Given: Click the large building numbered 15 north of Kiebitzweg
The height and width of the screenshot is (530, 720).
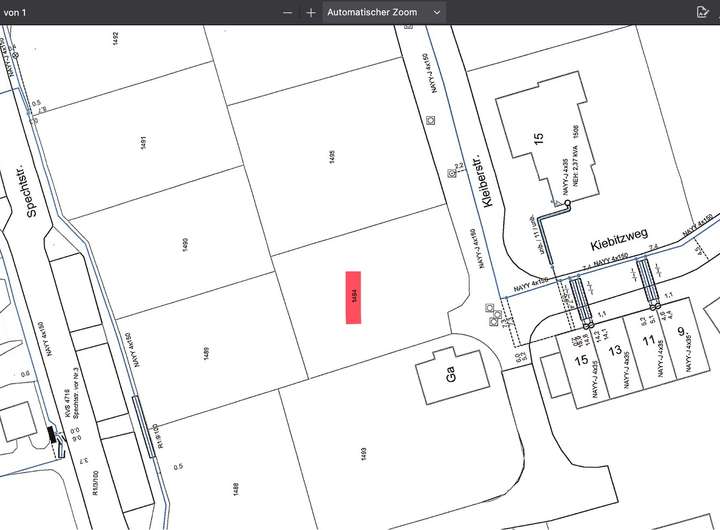Looking at the screenshot, I should [538, 139].
